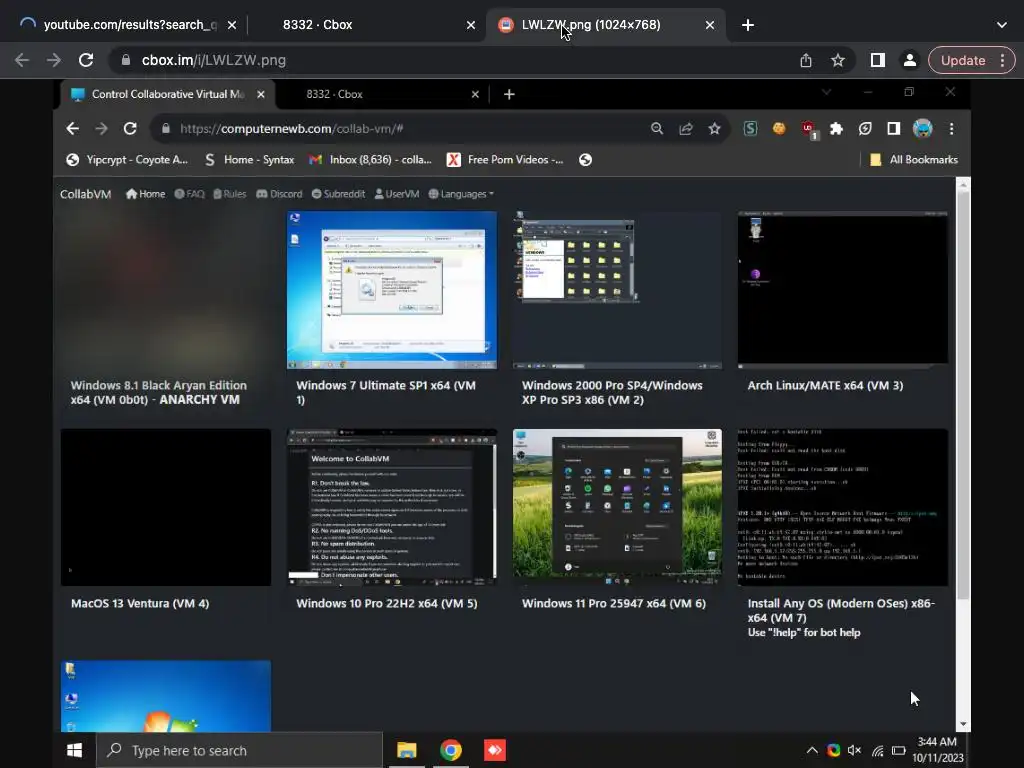Go to Home in CollabVM navbar
Screen dimensions: 1024x768
(x=145, y=194)
